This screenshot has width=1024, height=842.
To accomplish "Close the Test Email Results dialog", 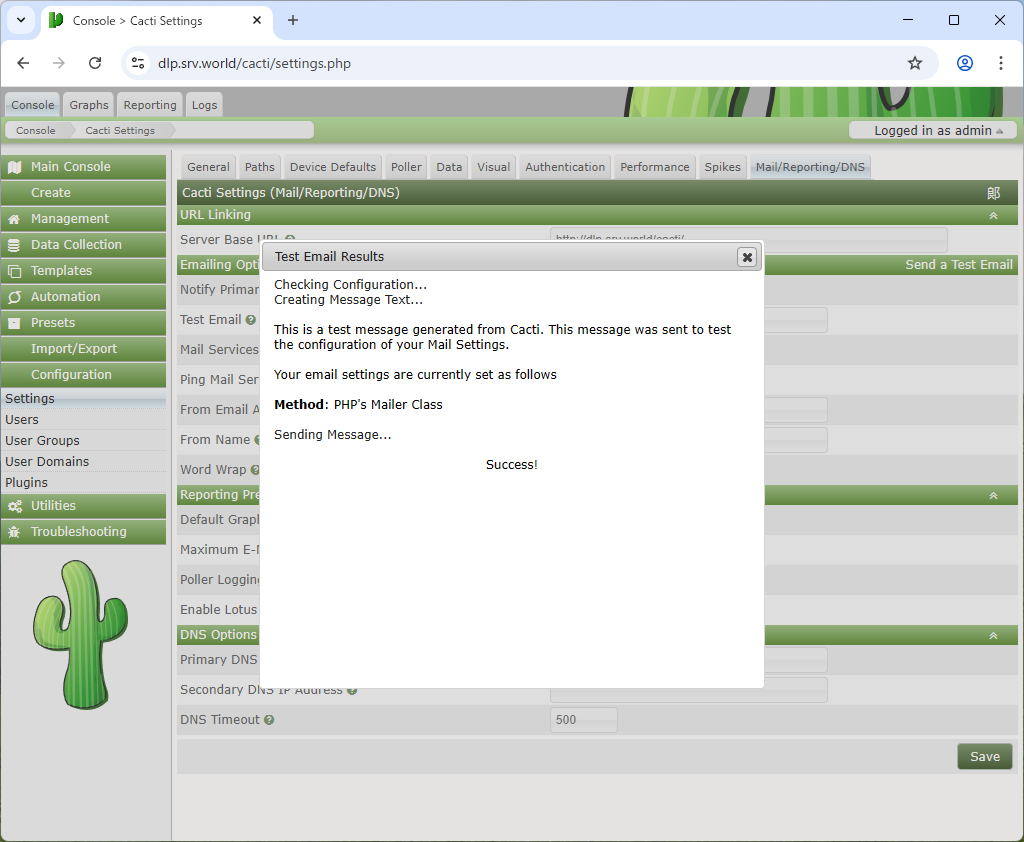I will point(746,257).
